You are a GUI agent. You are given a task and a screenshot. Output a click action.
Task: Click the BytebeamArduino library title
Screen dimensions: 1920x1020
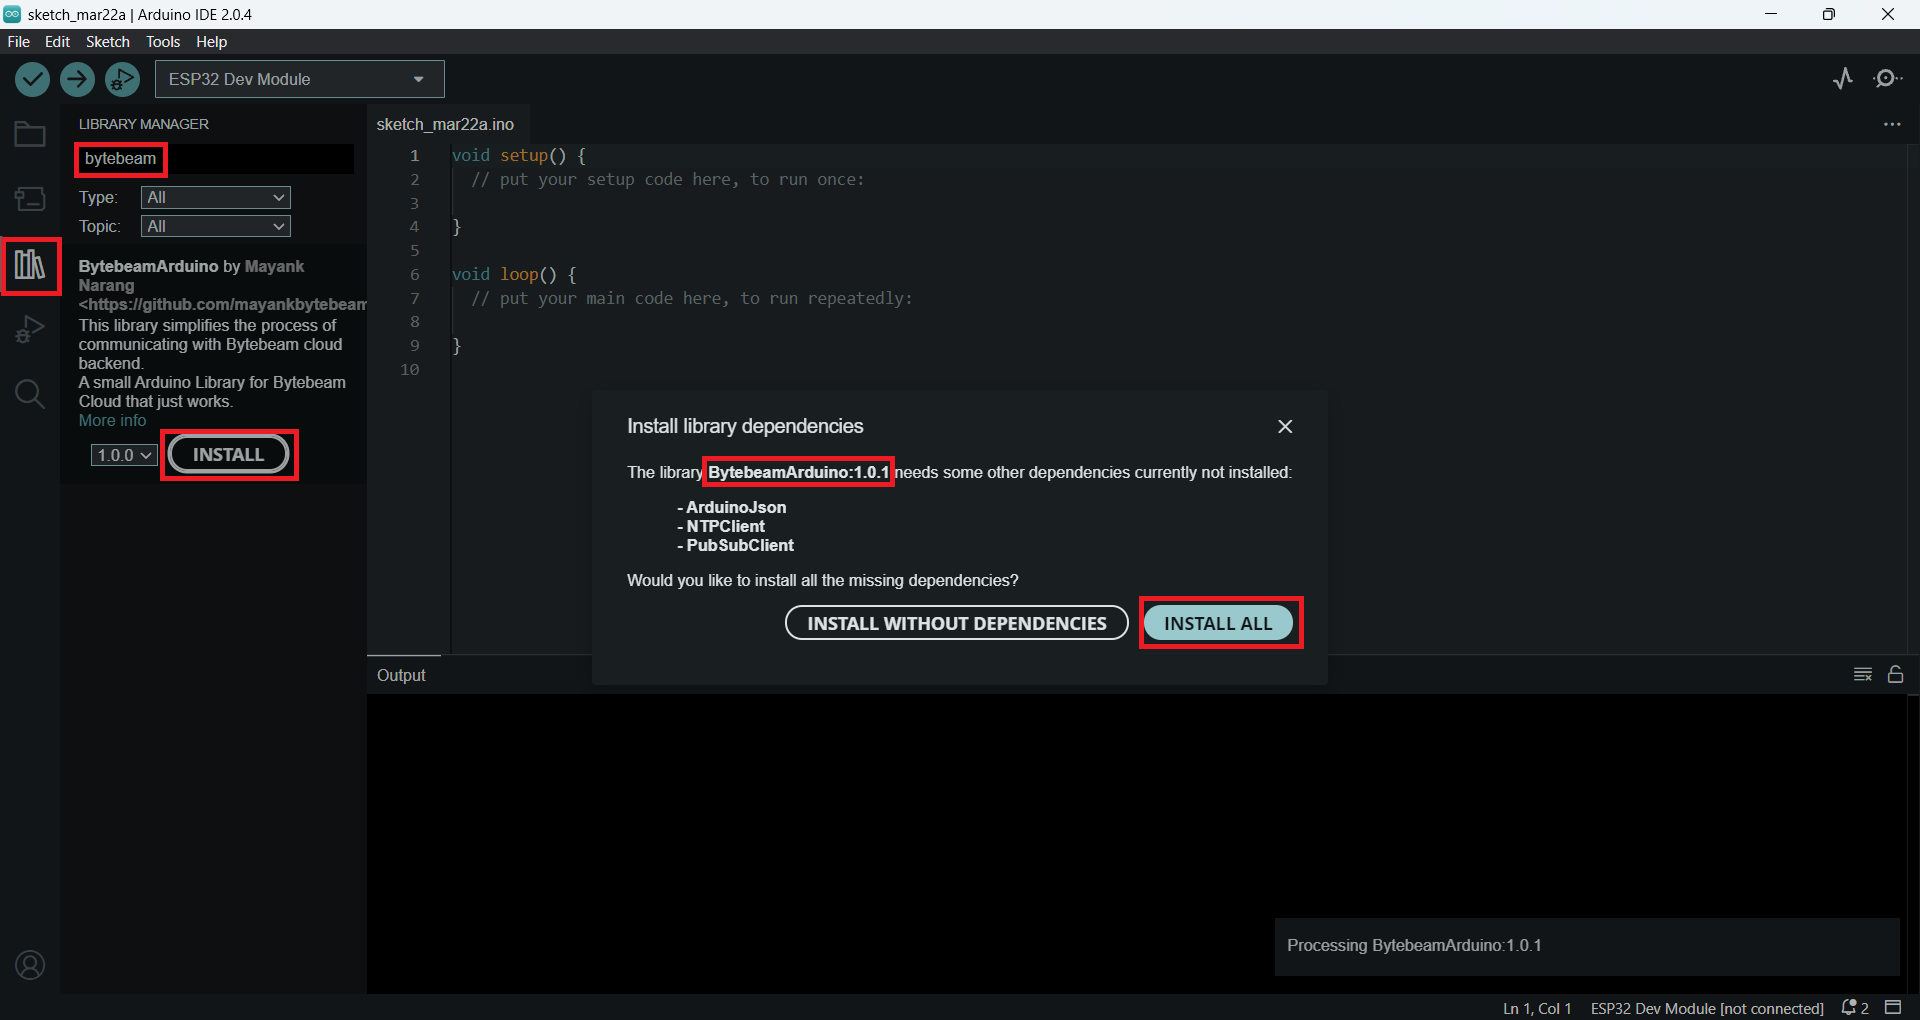coord(148,267)
